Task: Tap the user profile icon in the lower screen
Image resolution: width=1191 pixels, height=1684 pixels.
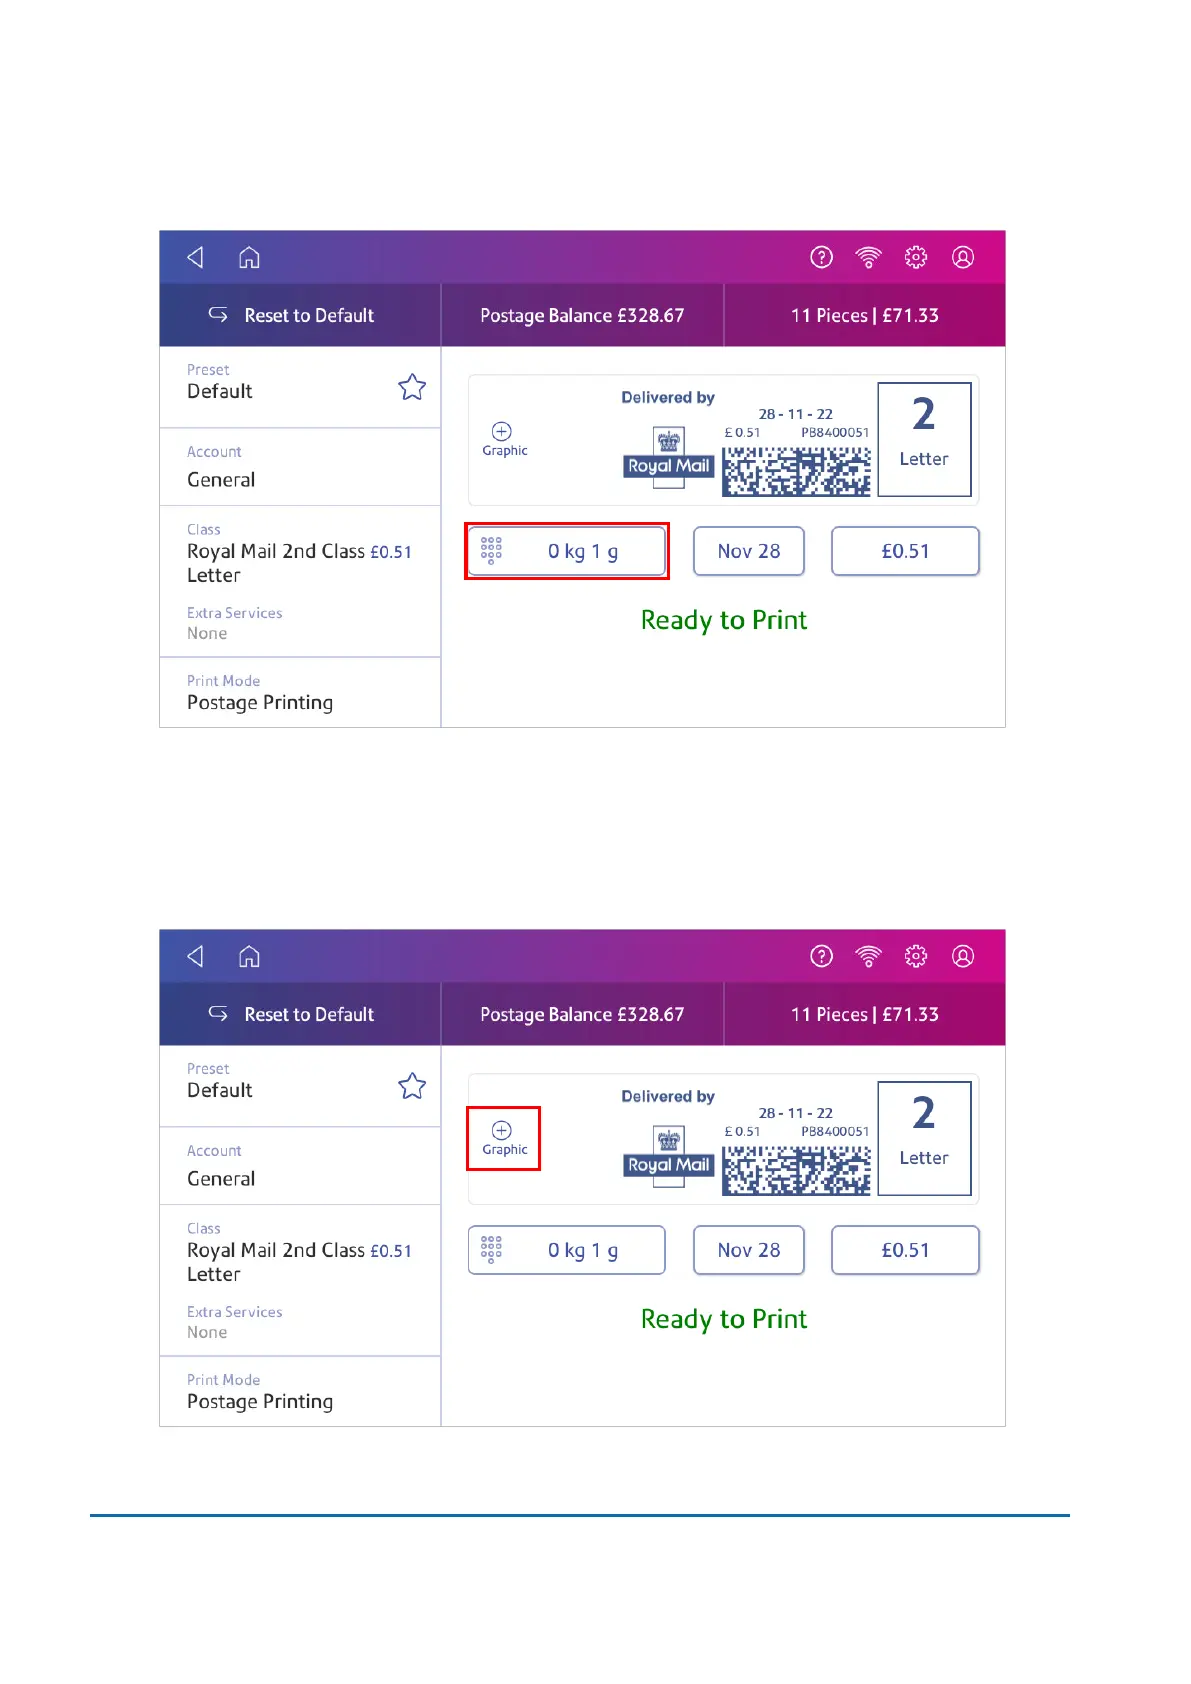Action: [x=962, y=957]
